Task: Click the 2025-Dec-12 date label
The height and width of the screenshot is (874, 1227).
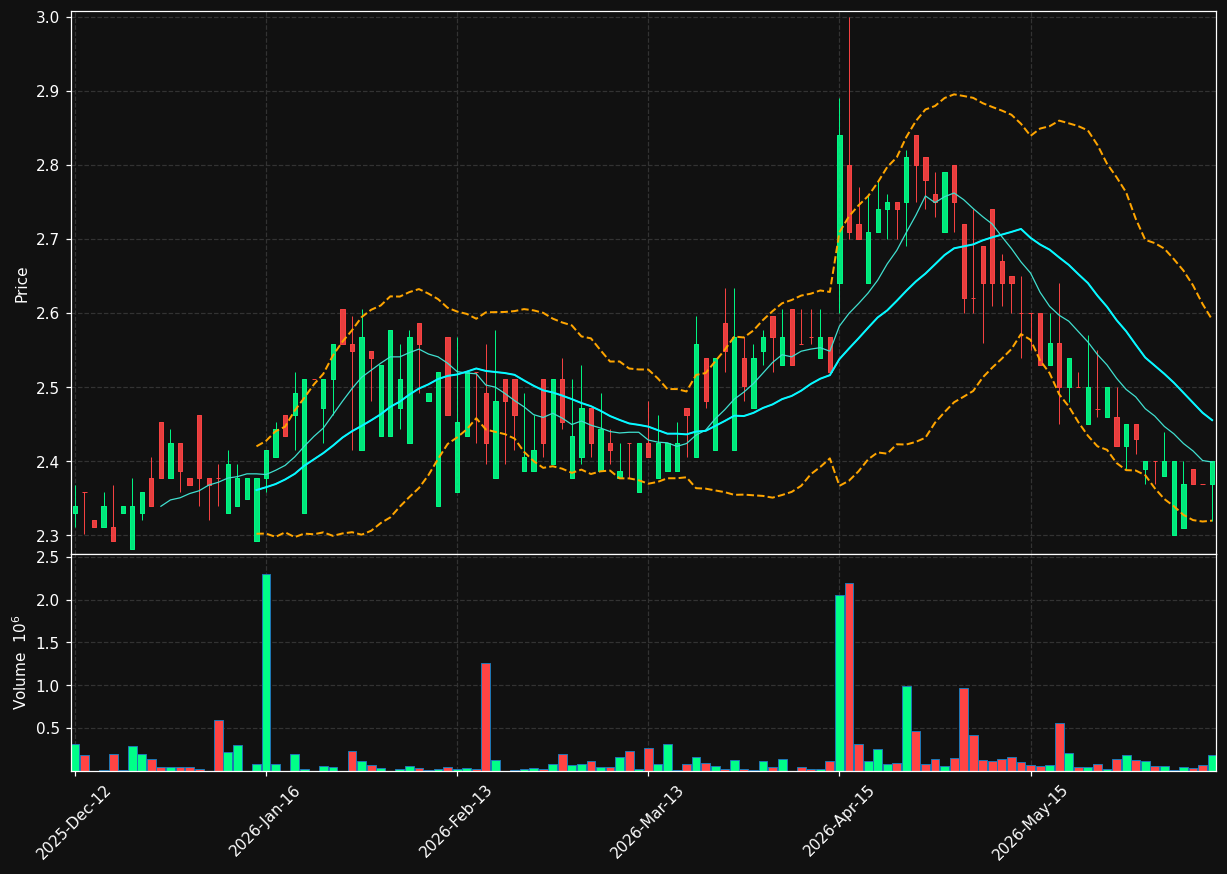Action: pos(73,822)
